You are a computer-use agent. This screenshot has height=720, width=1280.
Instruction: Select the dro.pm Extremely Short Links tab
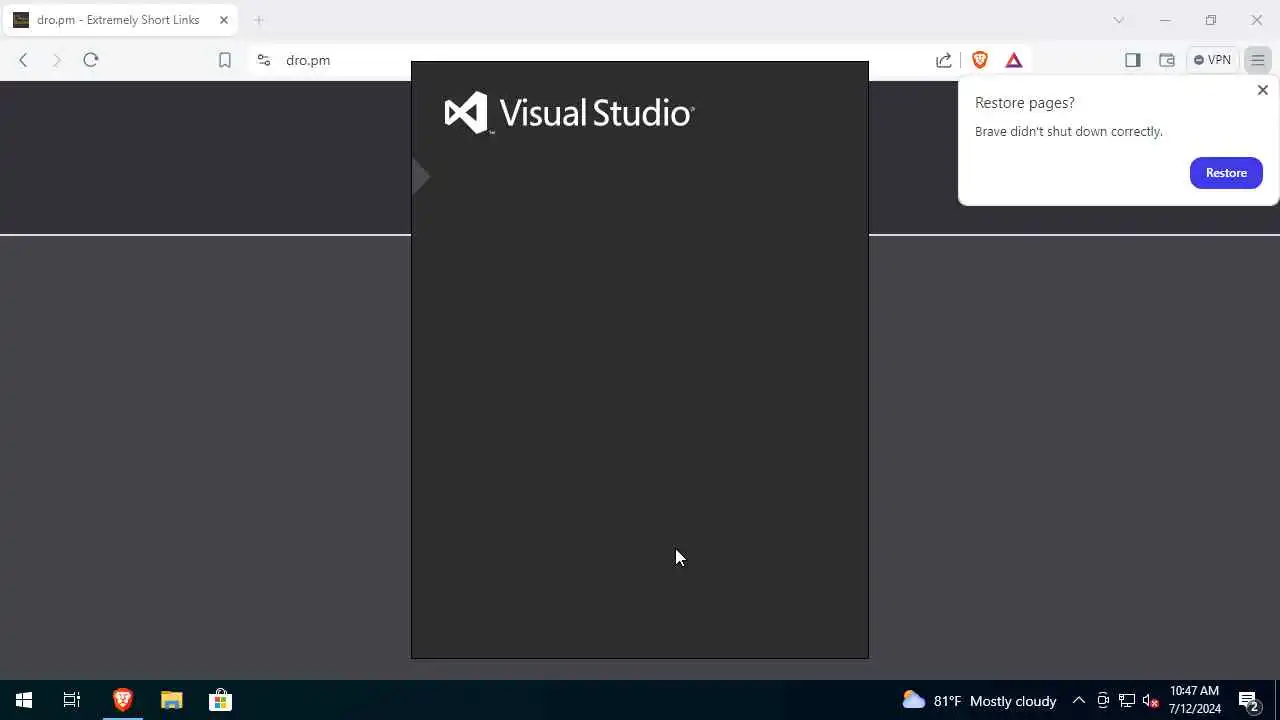pyautogui.click(x=119, y=20)
